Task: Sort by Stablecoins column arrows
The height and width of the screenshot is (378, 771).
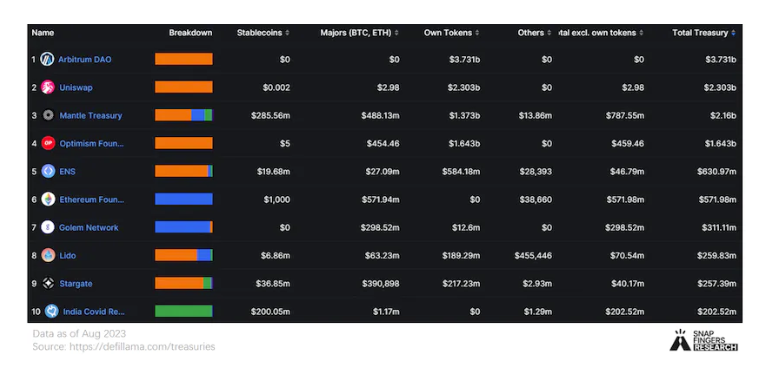Action: pos(288,33)
